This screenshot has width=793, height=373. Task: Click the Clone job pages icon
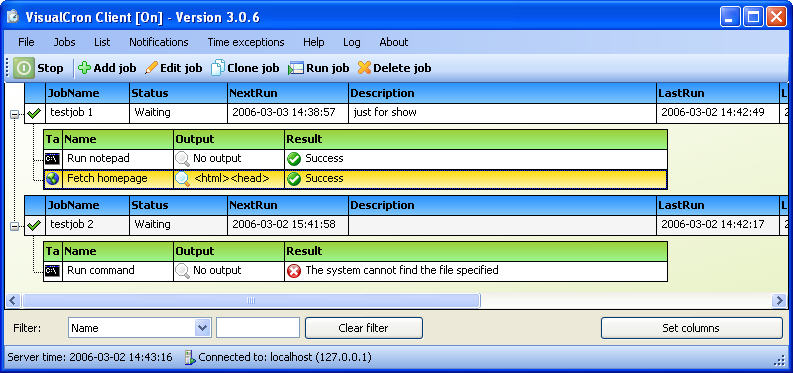217,68
